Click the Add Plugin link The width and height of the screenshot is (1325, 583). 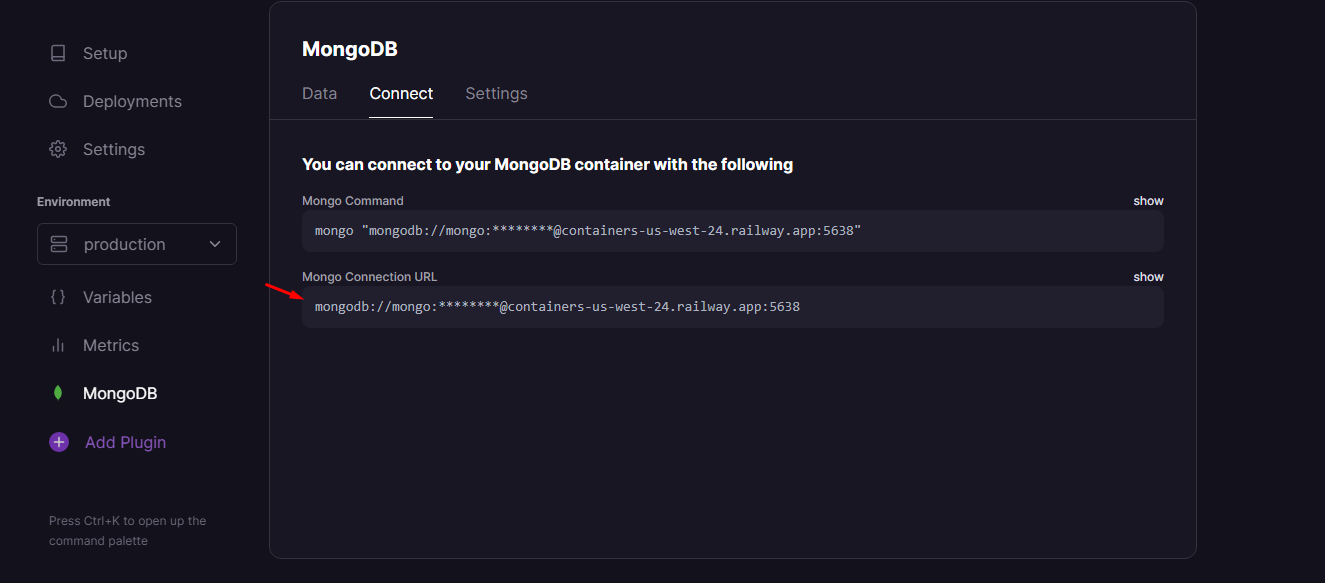[x=125, y=442]
